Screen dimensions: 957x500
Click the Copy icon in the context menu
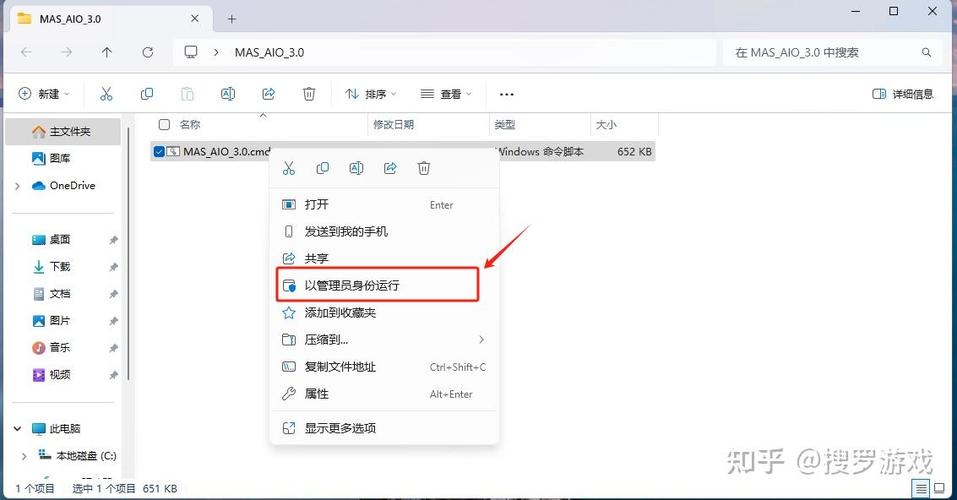(322, 168)
